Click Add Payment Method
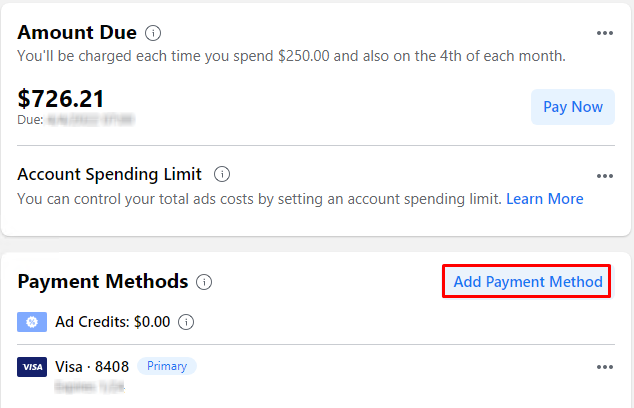The width and height of the screenshot is (634, 408). pos(527,281)
